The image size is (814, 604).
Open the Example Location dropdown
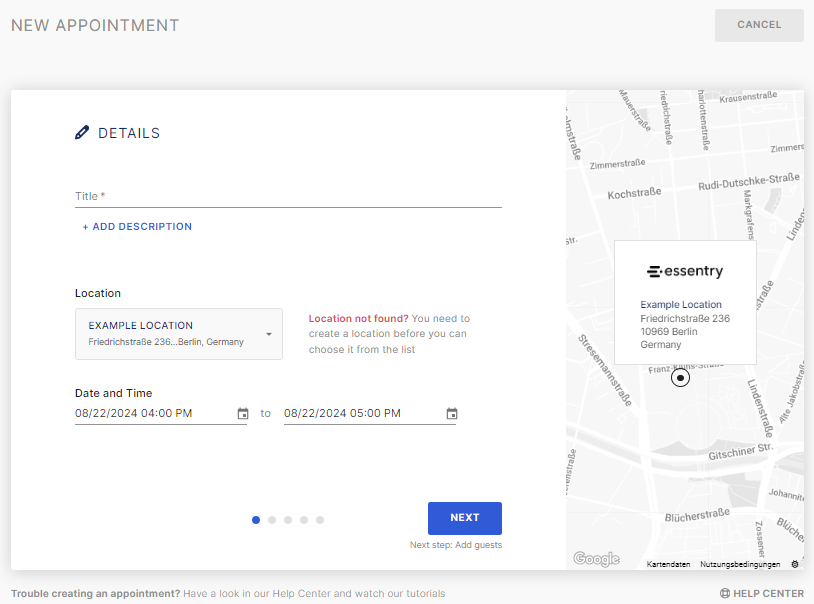click(179, 334)
